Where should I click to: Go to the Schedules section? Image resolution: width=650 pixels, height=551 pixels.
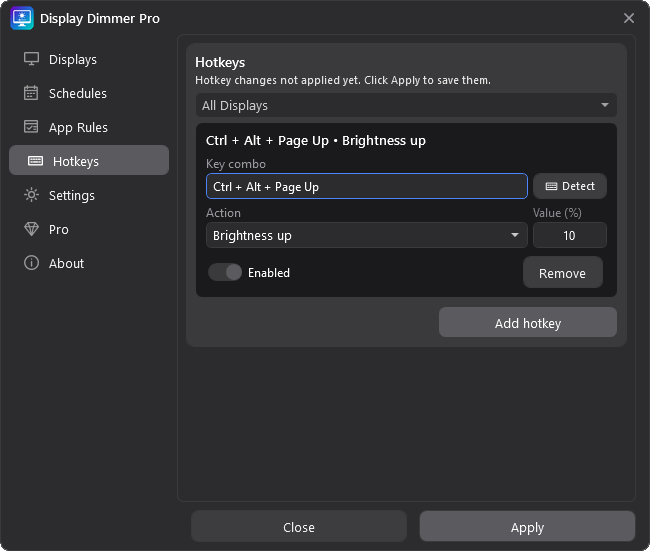[x=89, y=93]
